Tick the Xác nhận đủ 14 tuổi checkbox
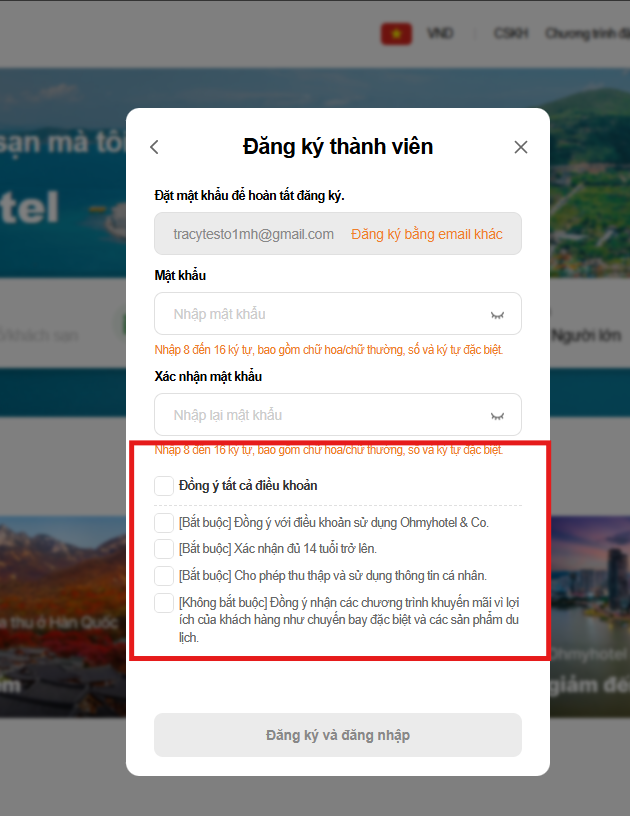This screenshot has height=816, width=630. pyautogui.click(x=164, y=549)
